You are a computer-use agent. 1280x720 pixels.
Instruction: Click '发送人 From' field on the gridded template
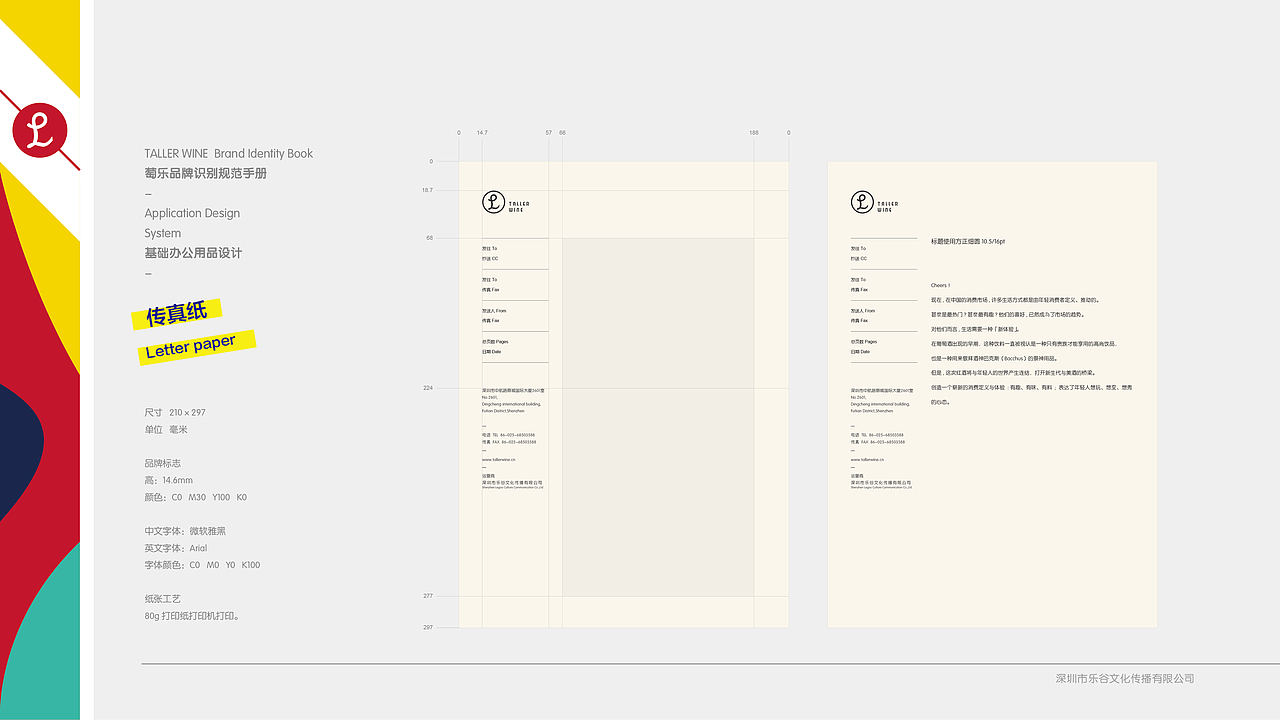494,311
